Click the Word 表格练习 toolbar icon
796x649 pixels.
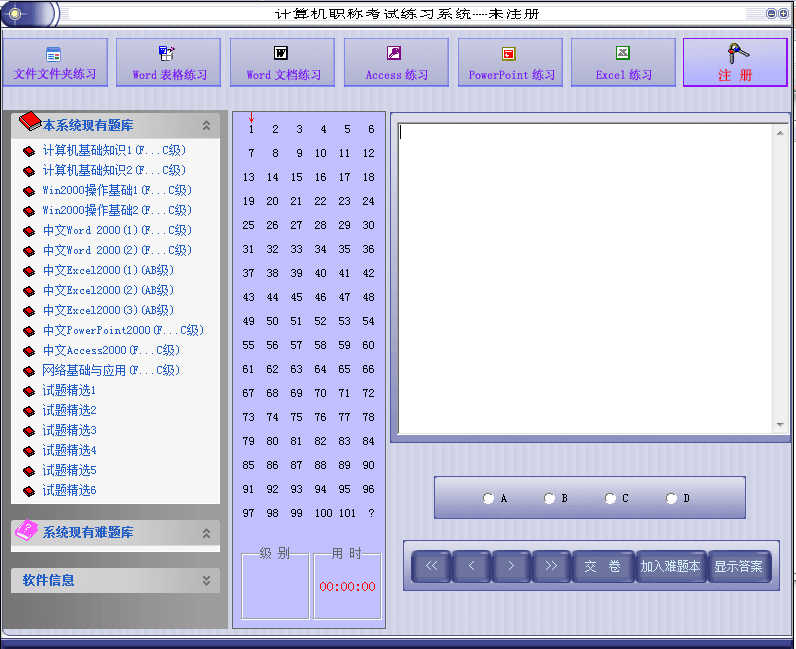[x=168, y=54]
